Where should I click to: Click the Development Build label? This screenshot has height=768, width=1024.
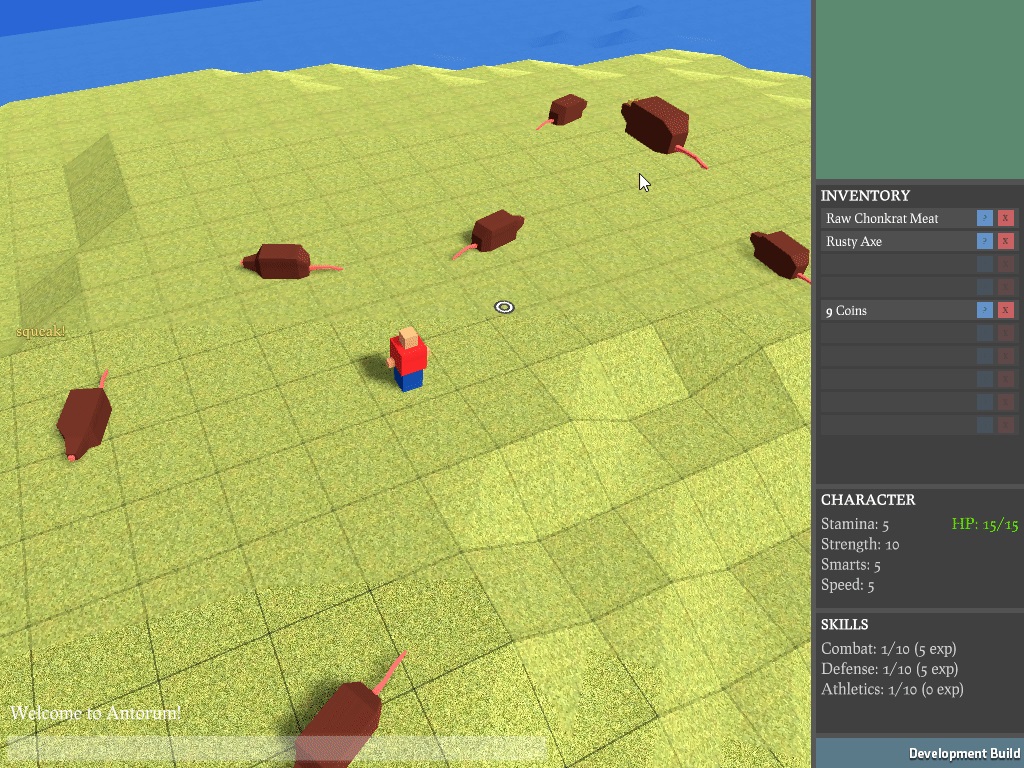coord(963,753)
